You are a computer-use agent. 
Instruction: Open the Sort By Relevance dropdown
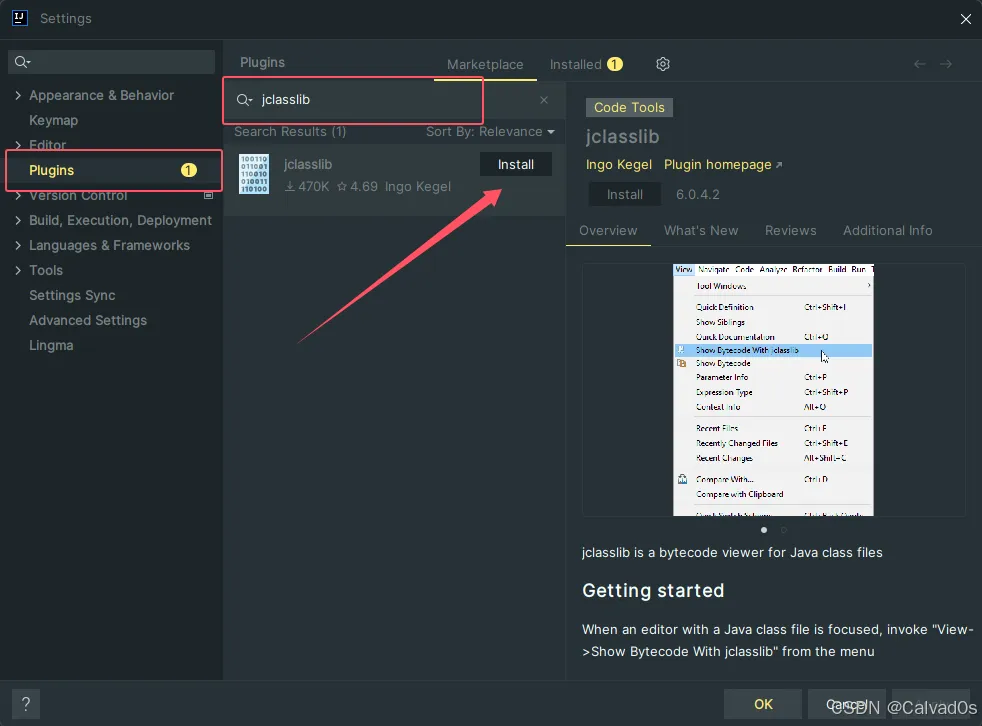coord(490,132)
